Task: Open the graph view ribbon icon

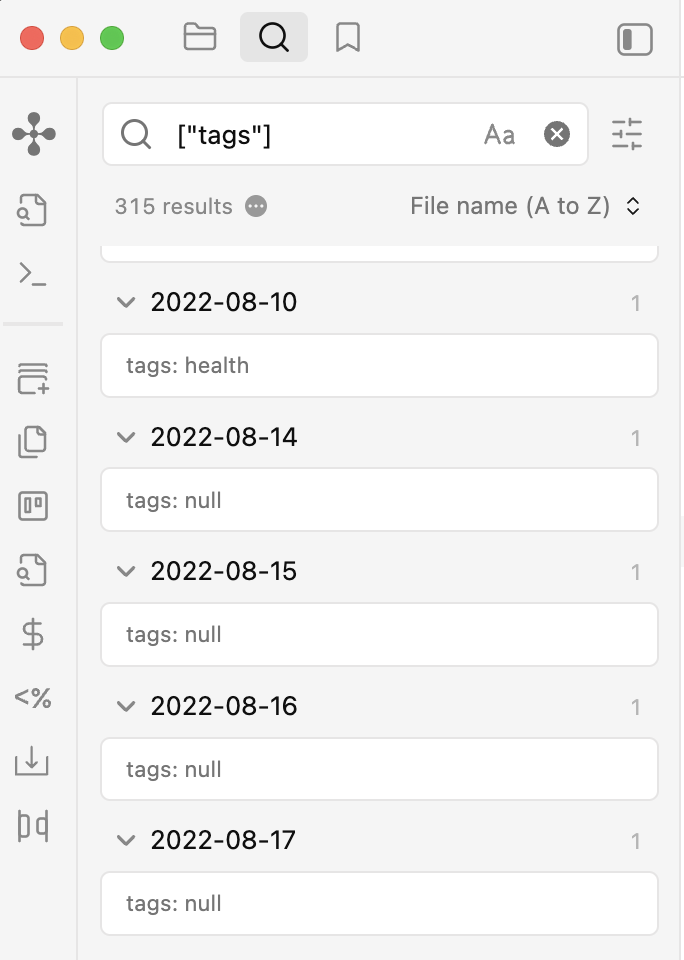Action: [34, 133]
